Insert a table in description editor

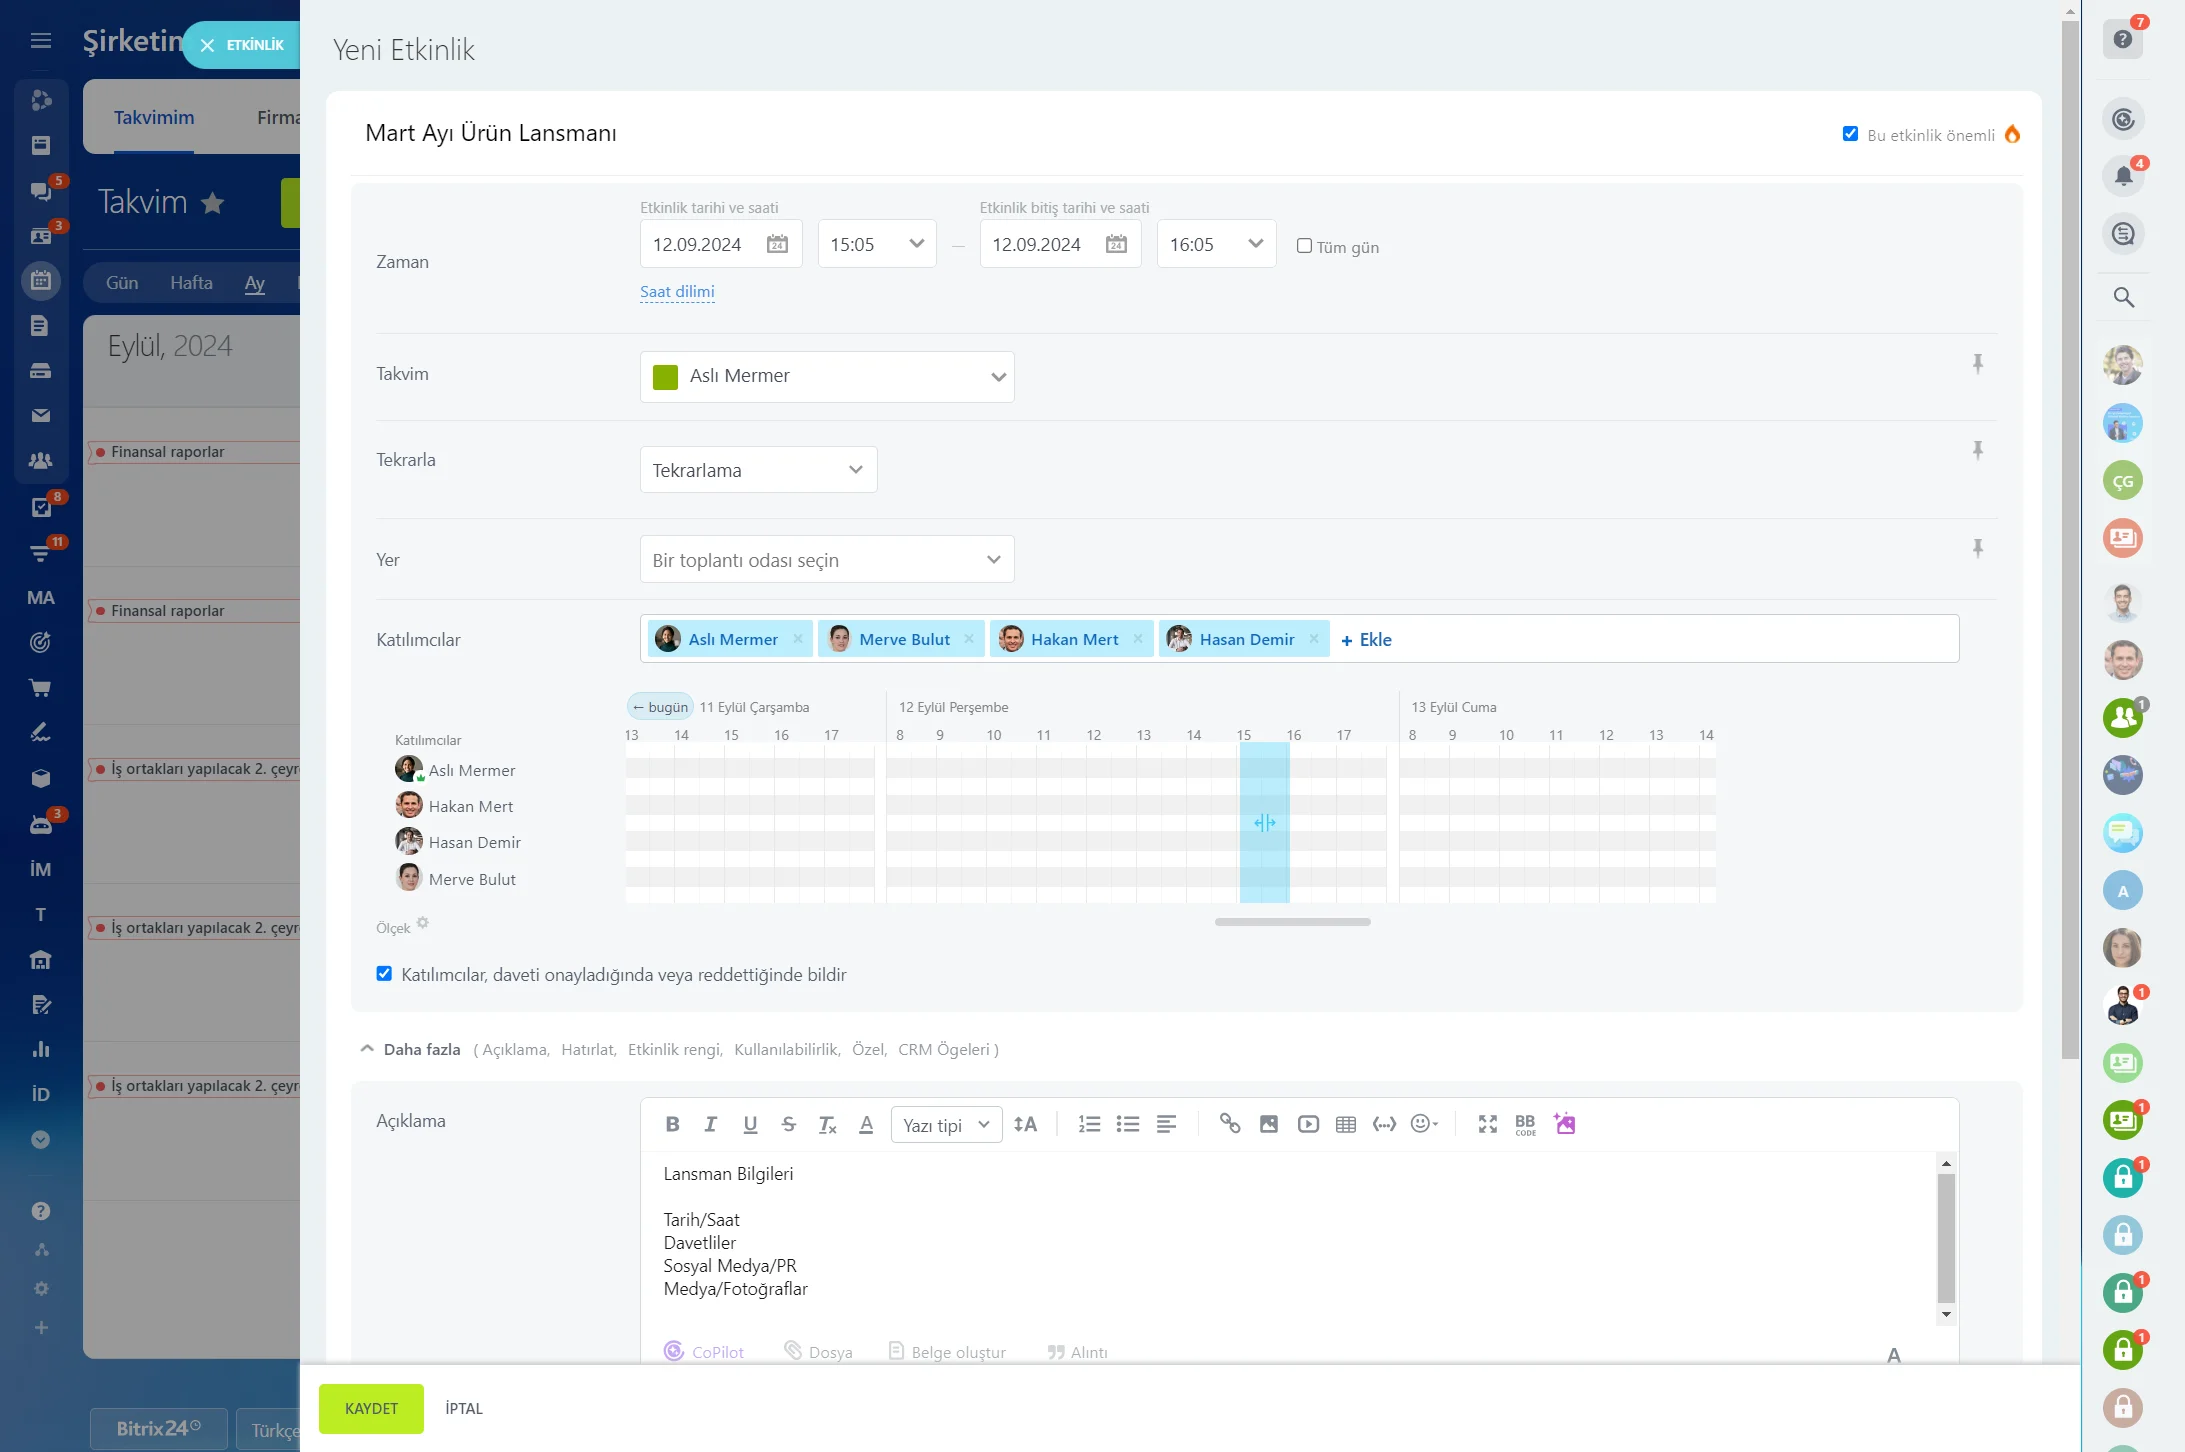coord(1346,1124)
